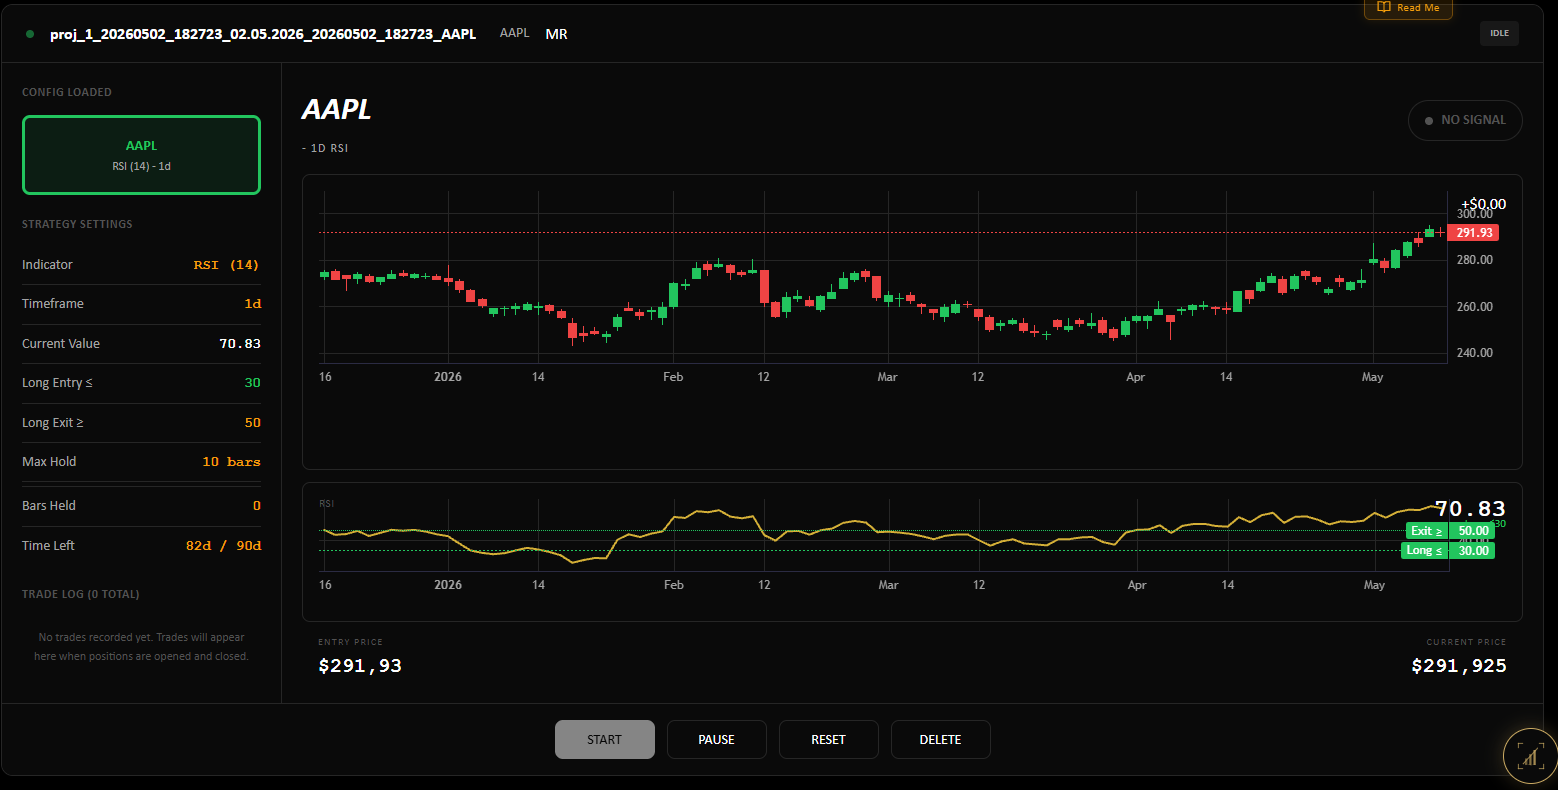The height and width of the screenshot is (790, 1558).
Task: Click the IDLE status badge
Action: click(1499, 33)
